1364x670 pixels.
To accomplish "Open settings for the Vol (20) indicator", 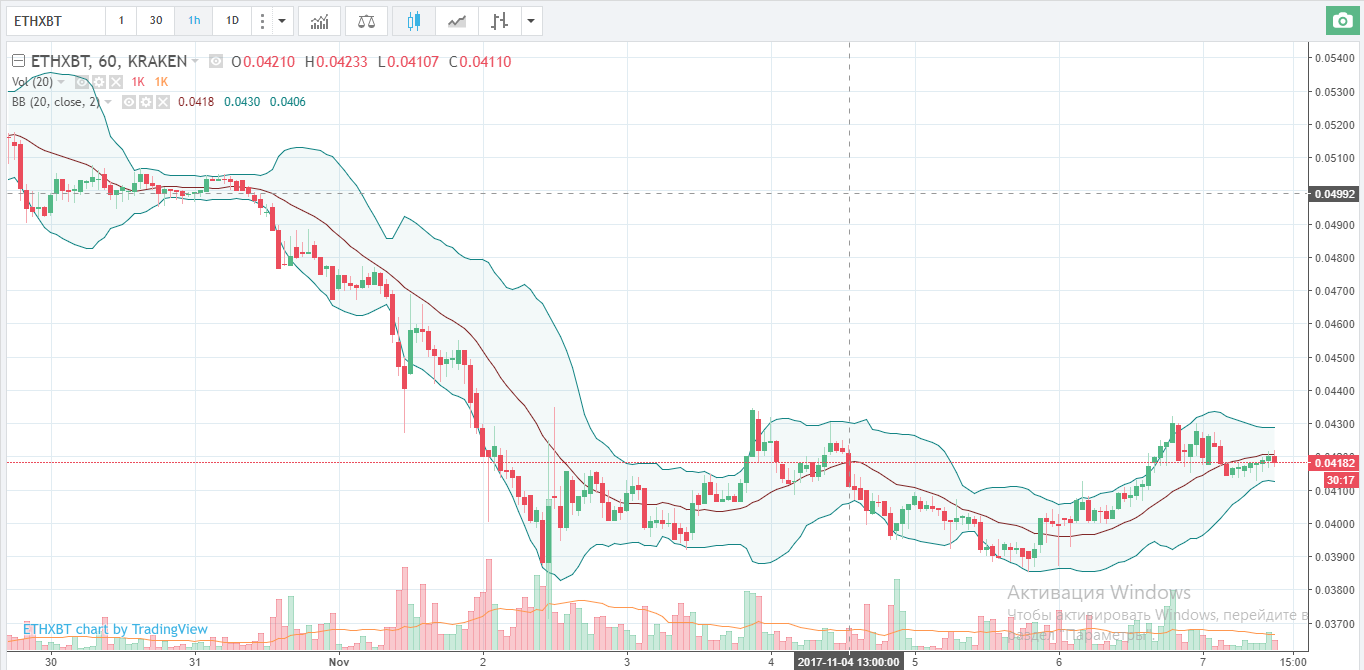I will (99, 82).
